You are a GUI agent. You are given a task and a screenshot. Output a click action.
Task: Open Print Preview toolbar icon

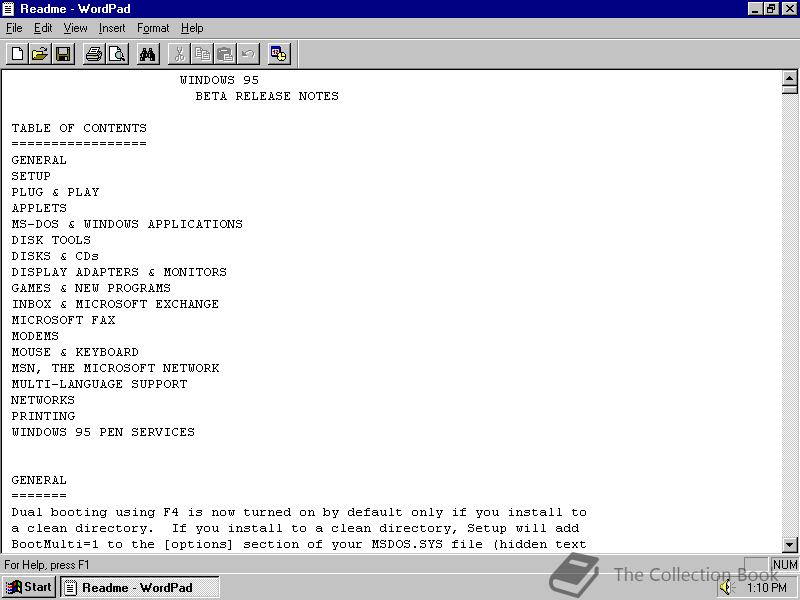pyautogui.click(x=117, y=54)
